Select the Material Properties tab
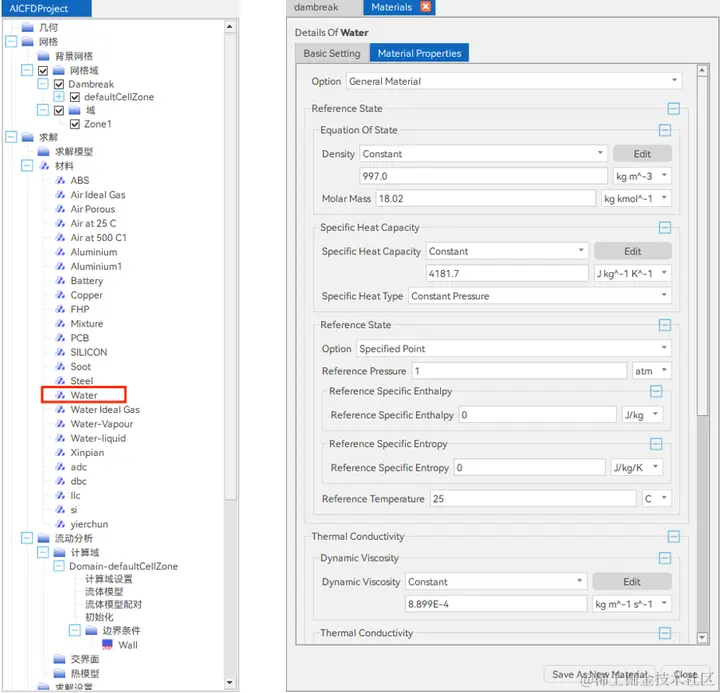Image resolution: width=720 pixels, height=693 pixels. click(x=419, y=53)
